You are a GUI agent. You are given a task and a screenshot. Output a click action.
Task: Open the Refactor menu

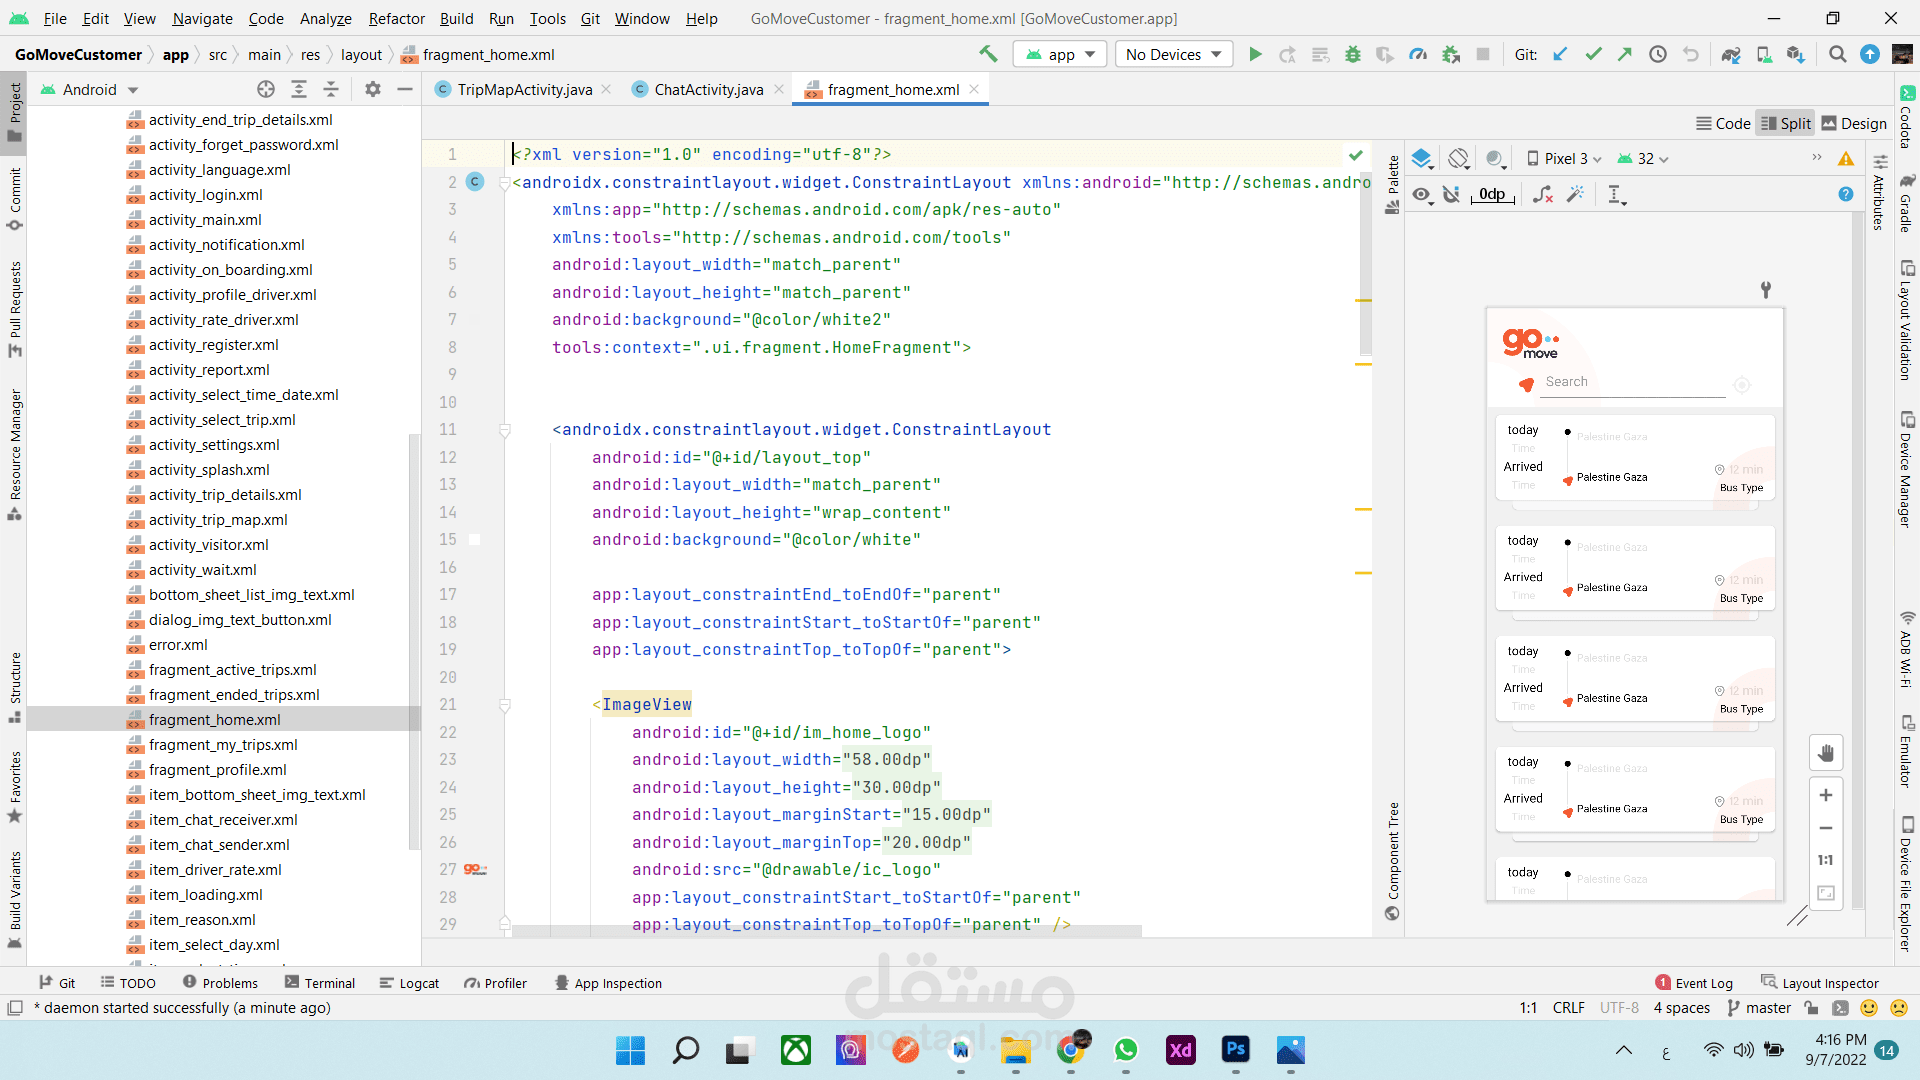click(x=396, y=18)
